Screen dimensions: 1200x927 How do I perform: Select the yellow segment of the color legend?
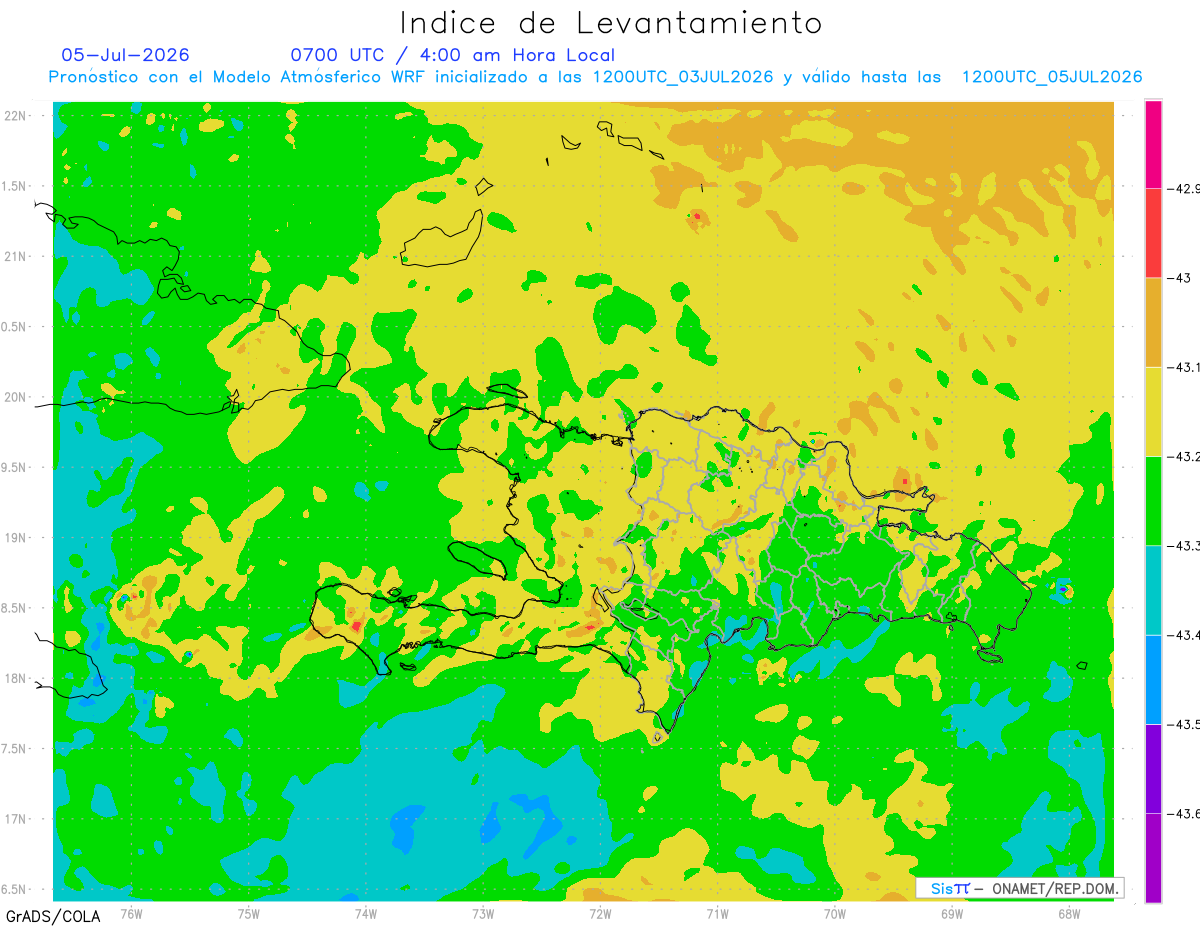1153,411
